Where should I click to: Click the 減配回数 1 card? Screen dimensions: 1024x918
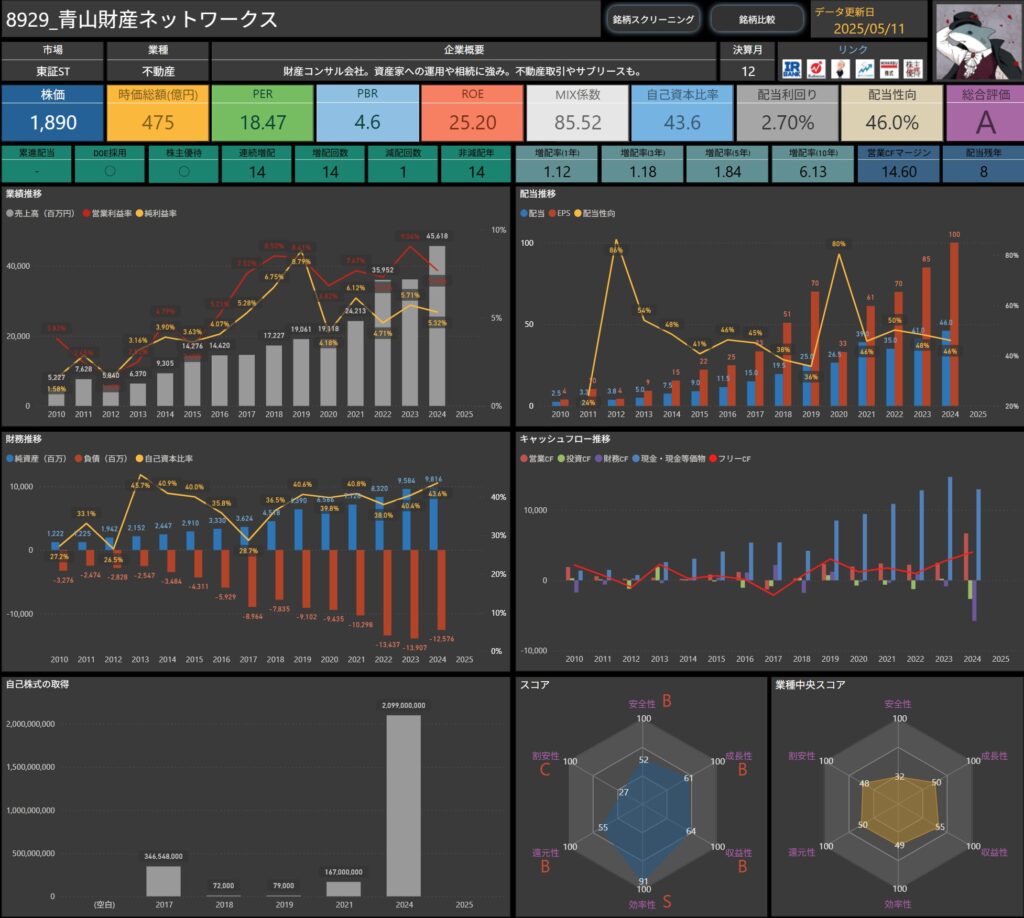(x=403, y=164)
